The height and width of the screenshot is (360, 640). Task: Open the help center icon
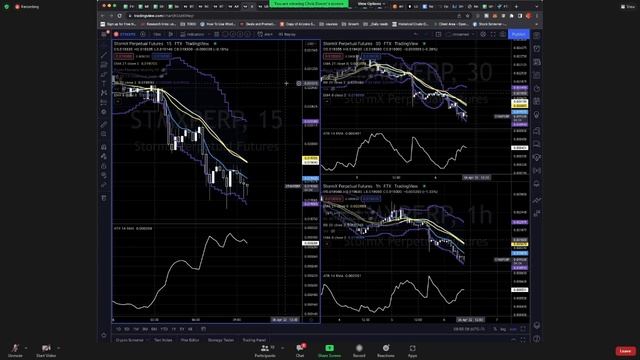point(537,338)
